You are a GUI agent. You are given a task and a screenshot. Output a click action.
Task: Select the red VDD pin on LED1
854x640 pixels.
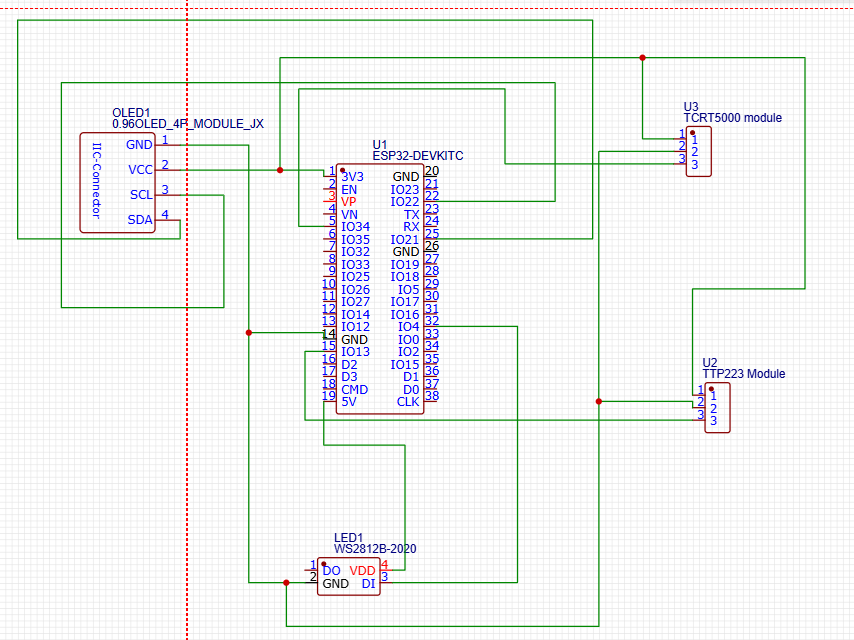[362, 570]
